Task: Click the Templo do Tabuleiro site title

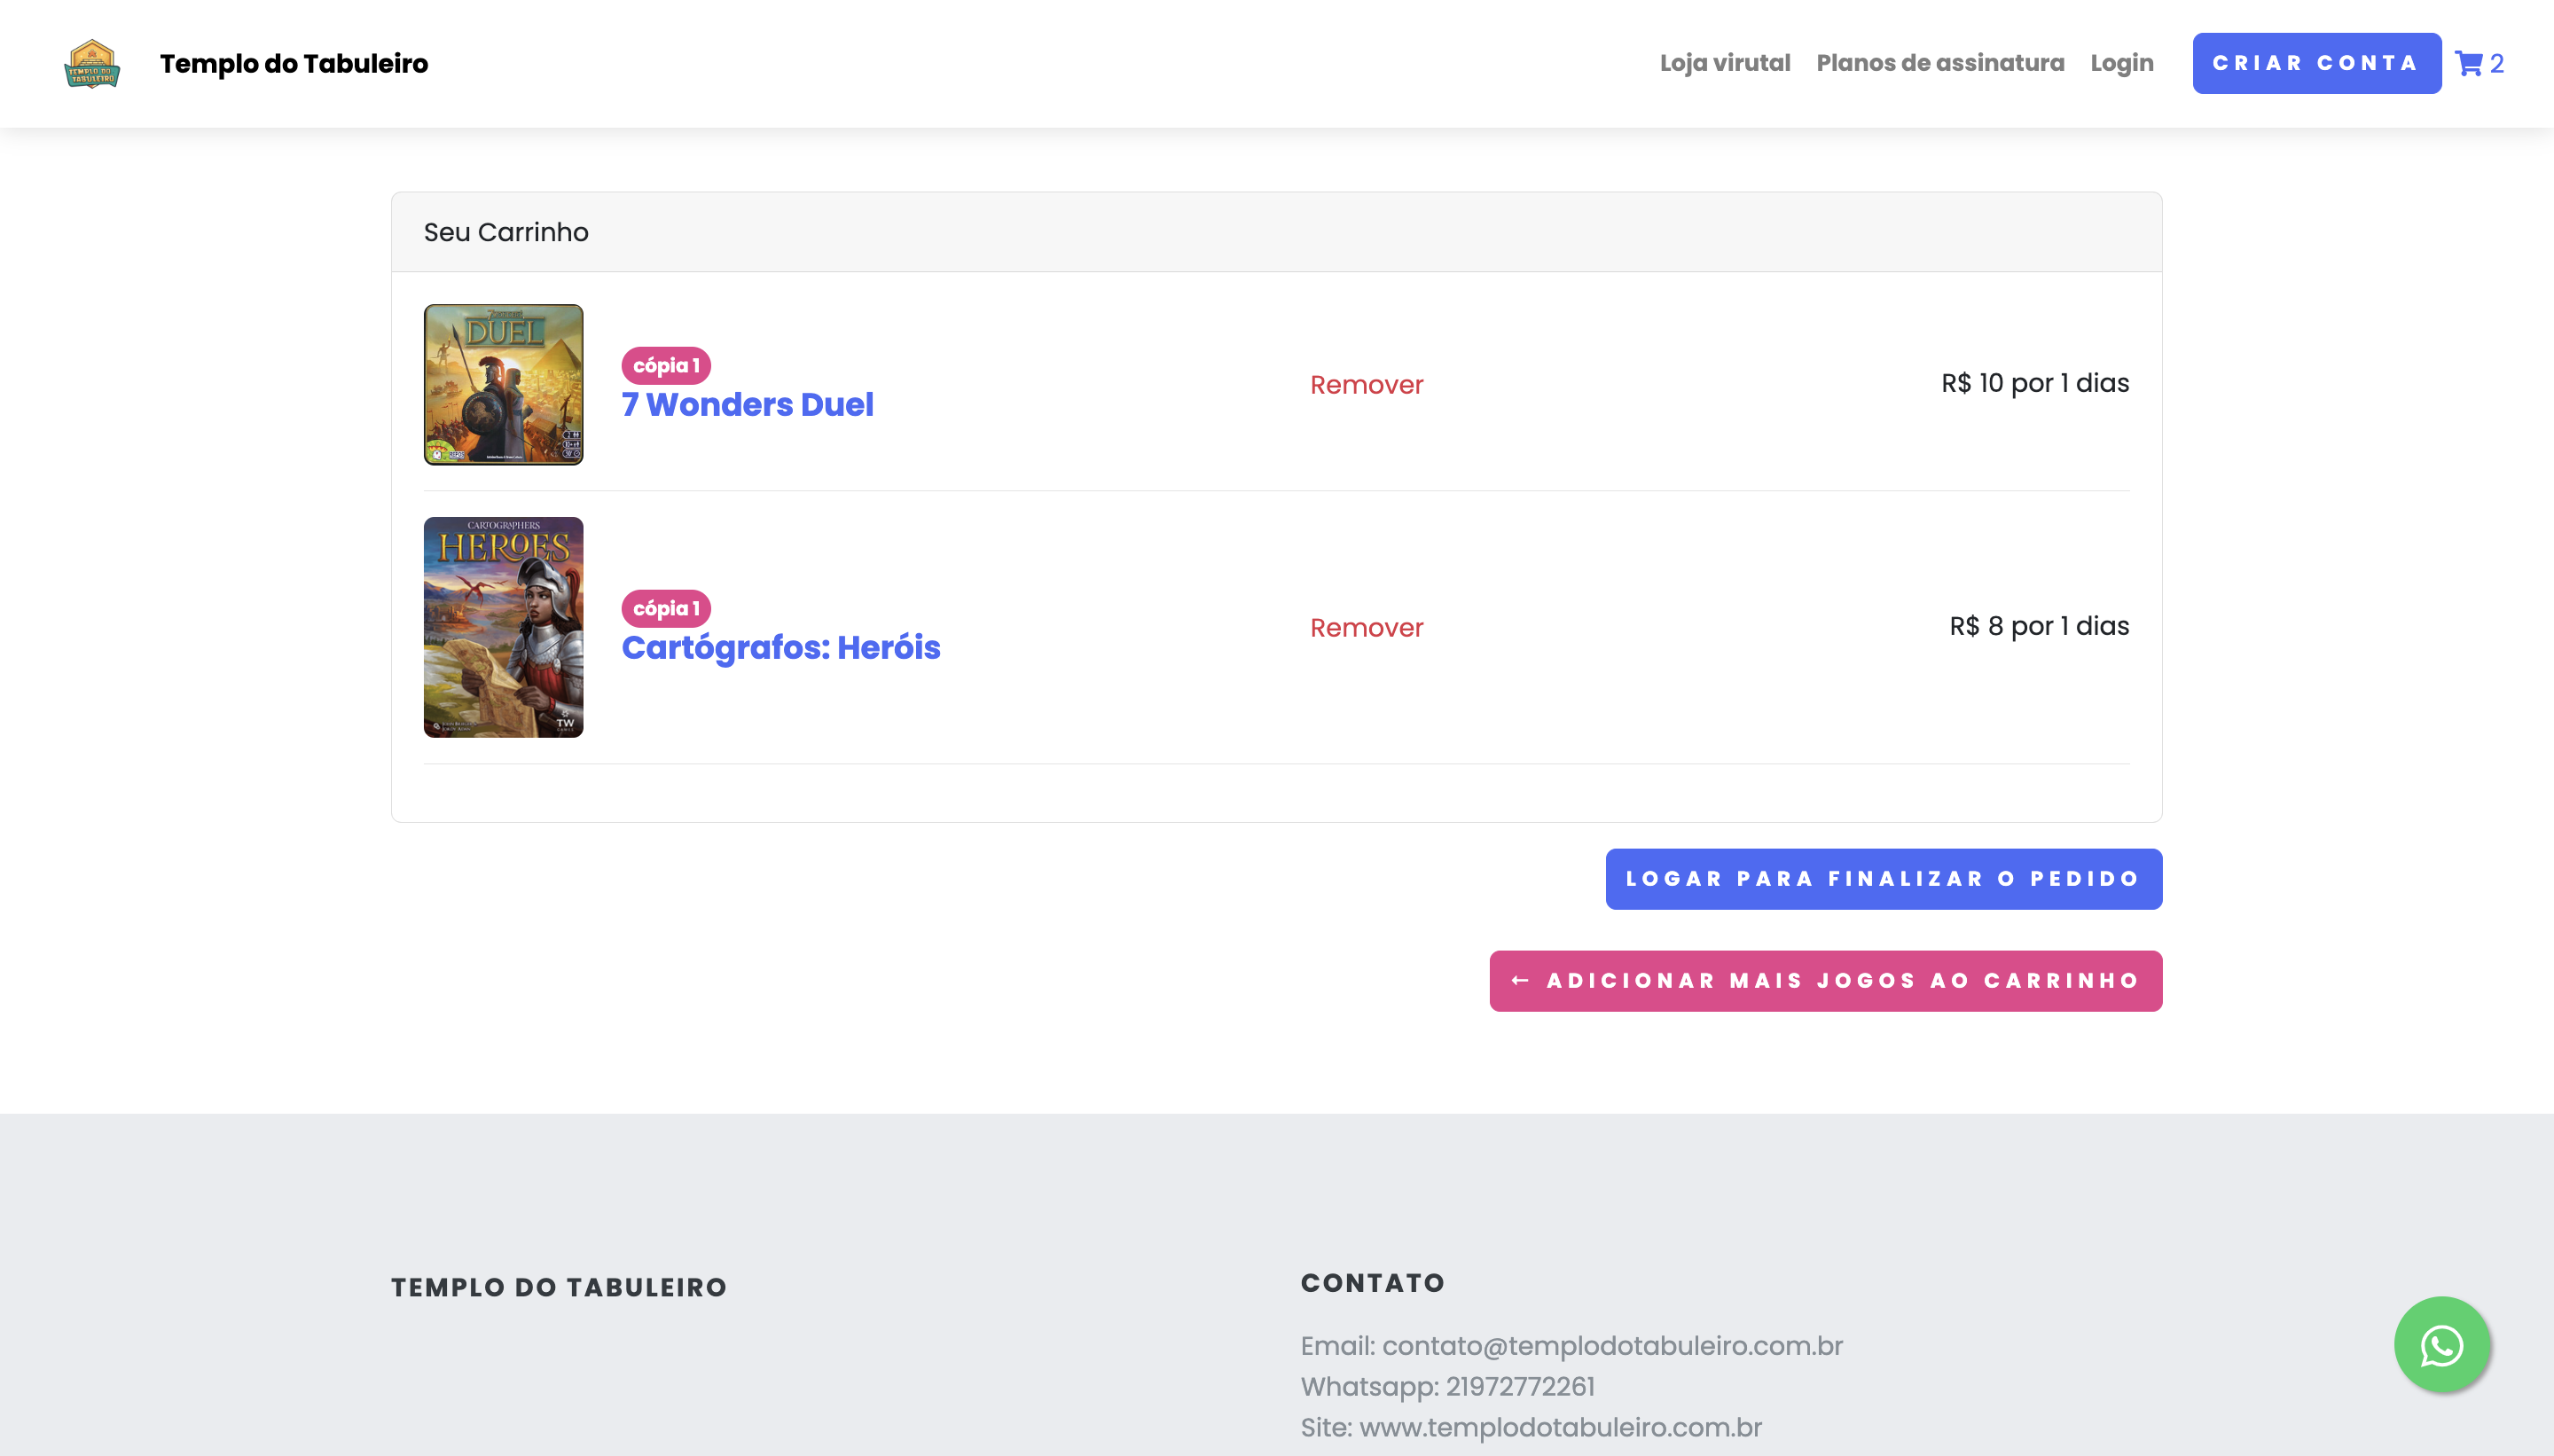Action: point(294,63)
